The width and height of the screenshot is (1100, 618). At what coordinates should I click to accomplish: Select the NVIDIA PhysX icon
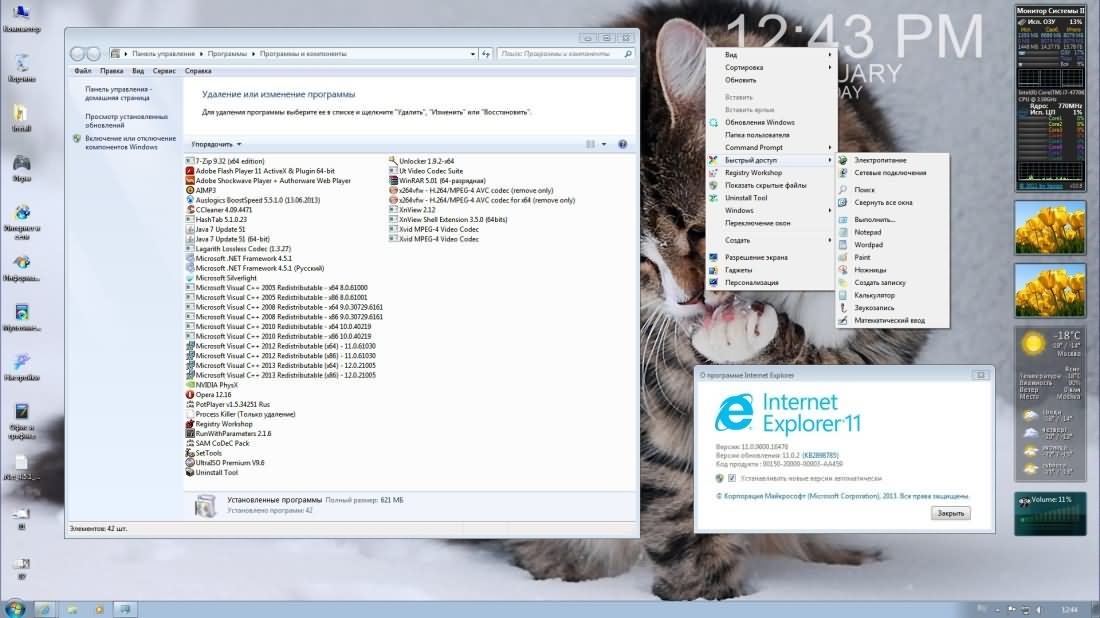coord(189,385)
